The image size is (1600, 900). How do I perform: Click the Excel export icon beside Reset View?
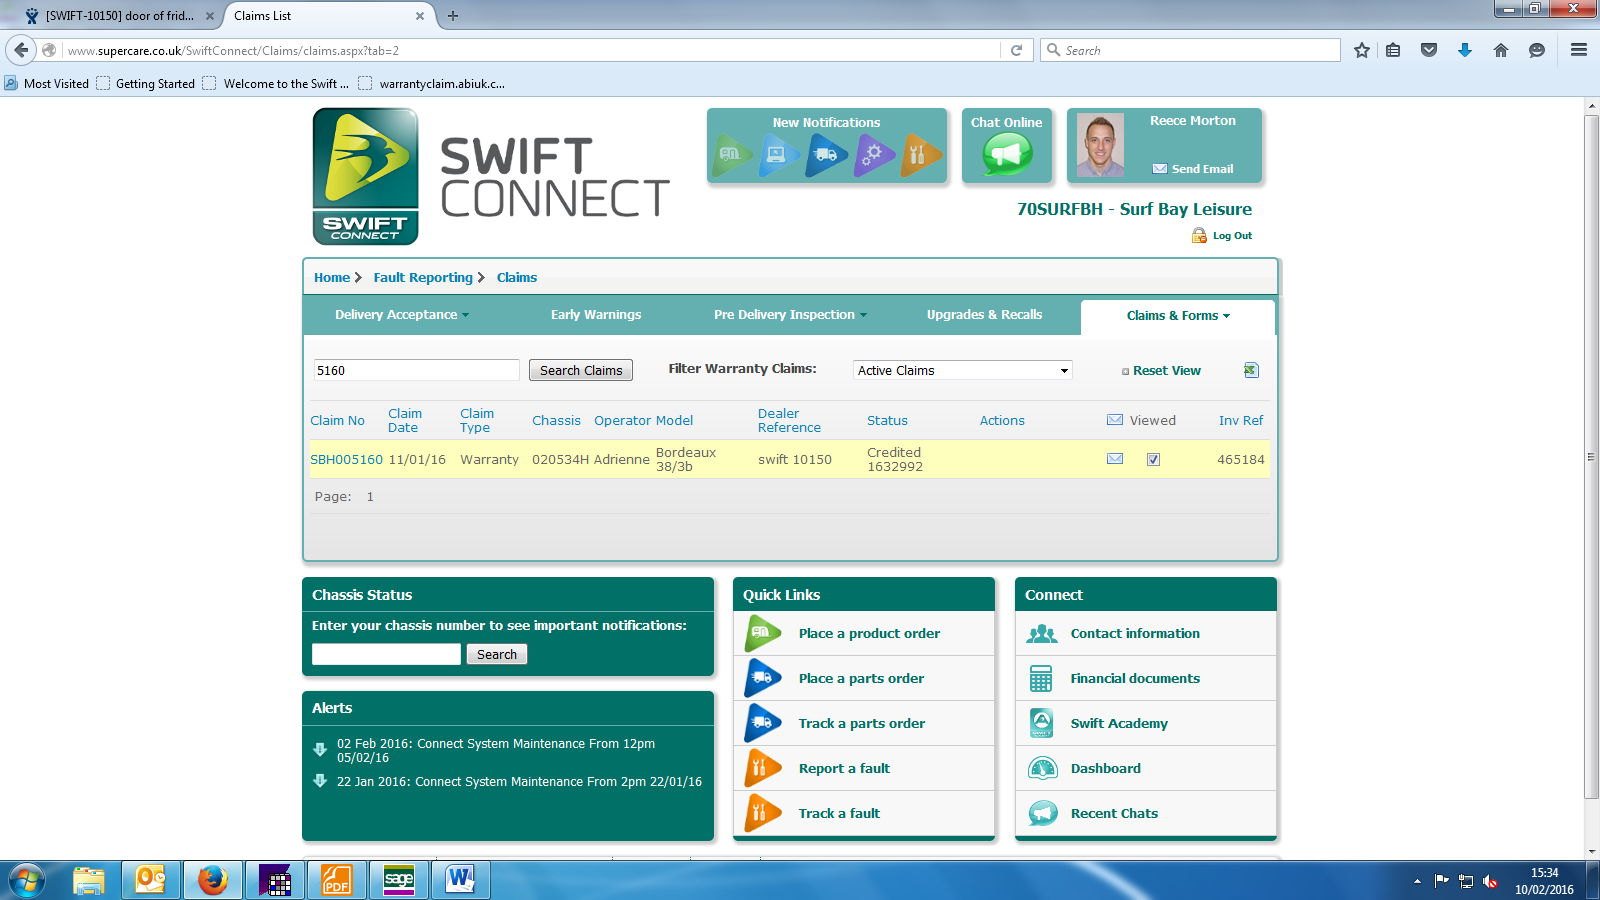pos(1250,370)
